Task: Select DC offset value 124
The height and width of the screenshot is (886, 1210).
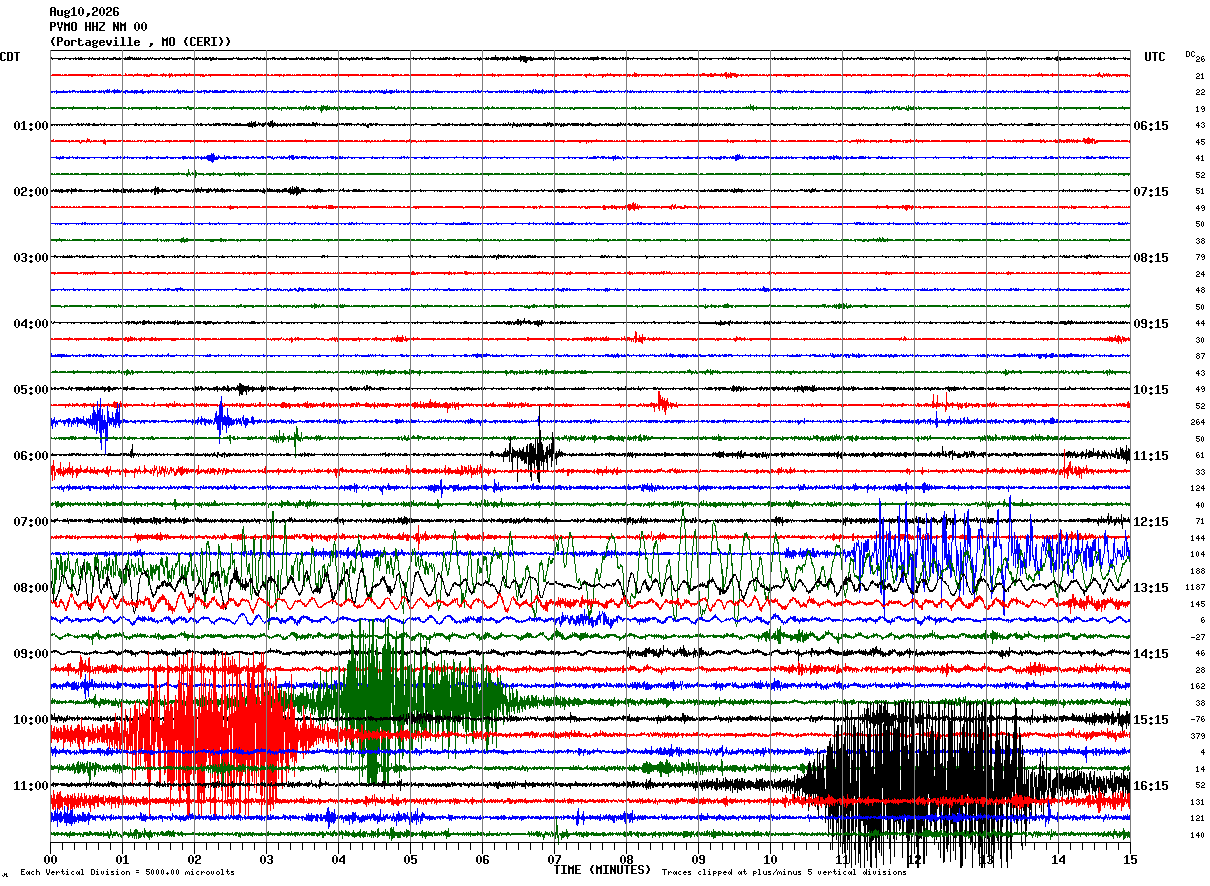Action: (1198, 488)
